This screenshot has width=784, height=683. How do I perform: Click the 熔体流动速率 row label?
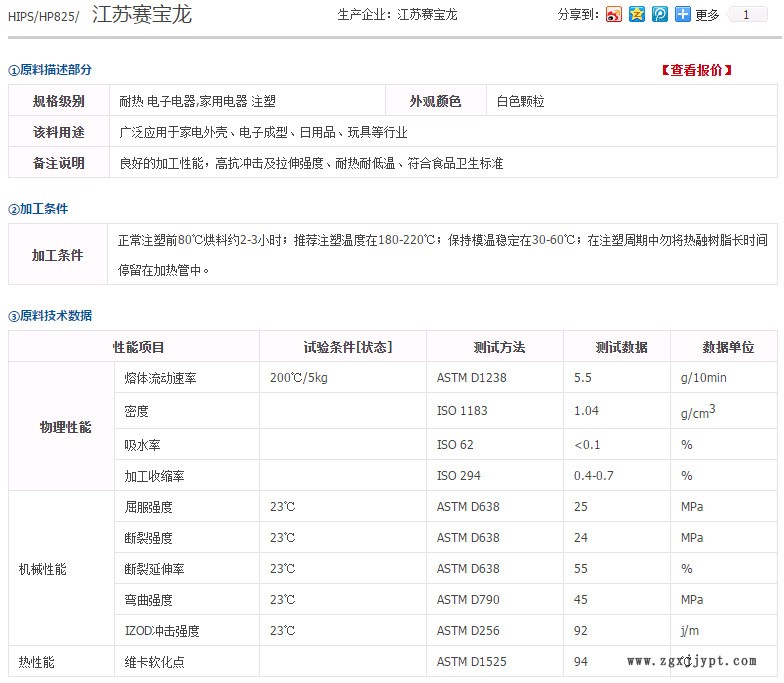point(160,378)
